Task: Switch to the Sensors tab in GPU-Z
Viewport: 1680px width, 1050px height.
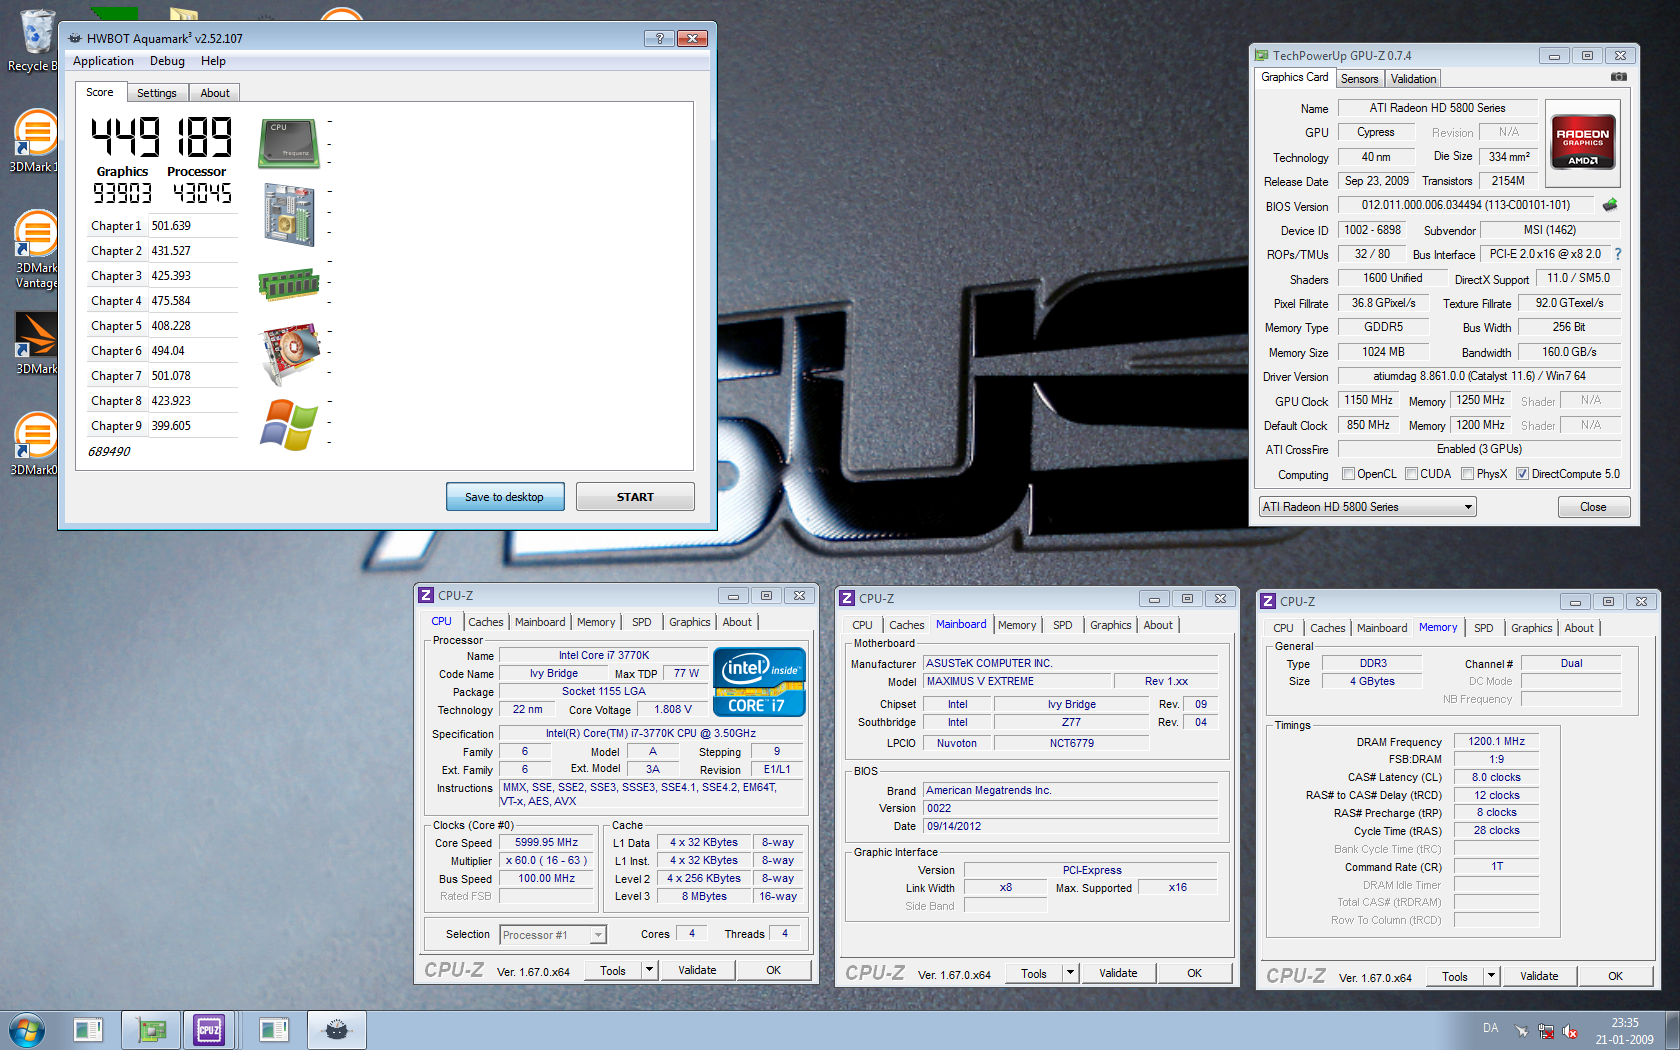Action: click(x=1359, y=79)
